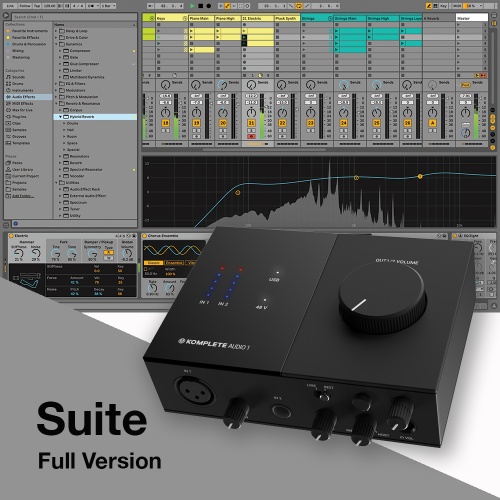Select the Pluck Synth track header
The height and width of the screenshot is (500, 500).
[x=287, y=18]
